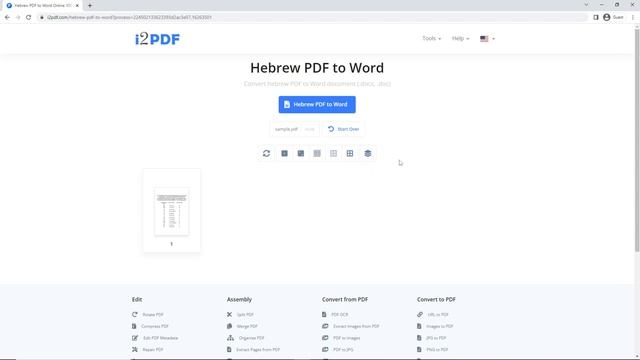
Task: Open the PDF OCR link
Action: pos(340,315)
